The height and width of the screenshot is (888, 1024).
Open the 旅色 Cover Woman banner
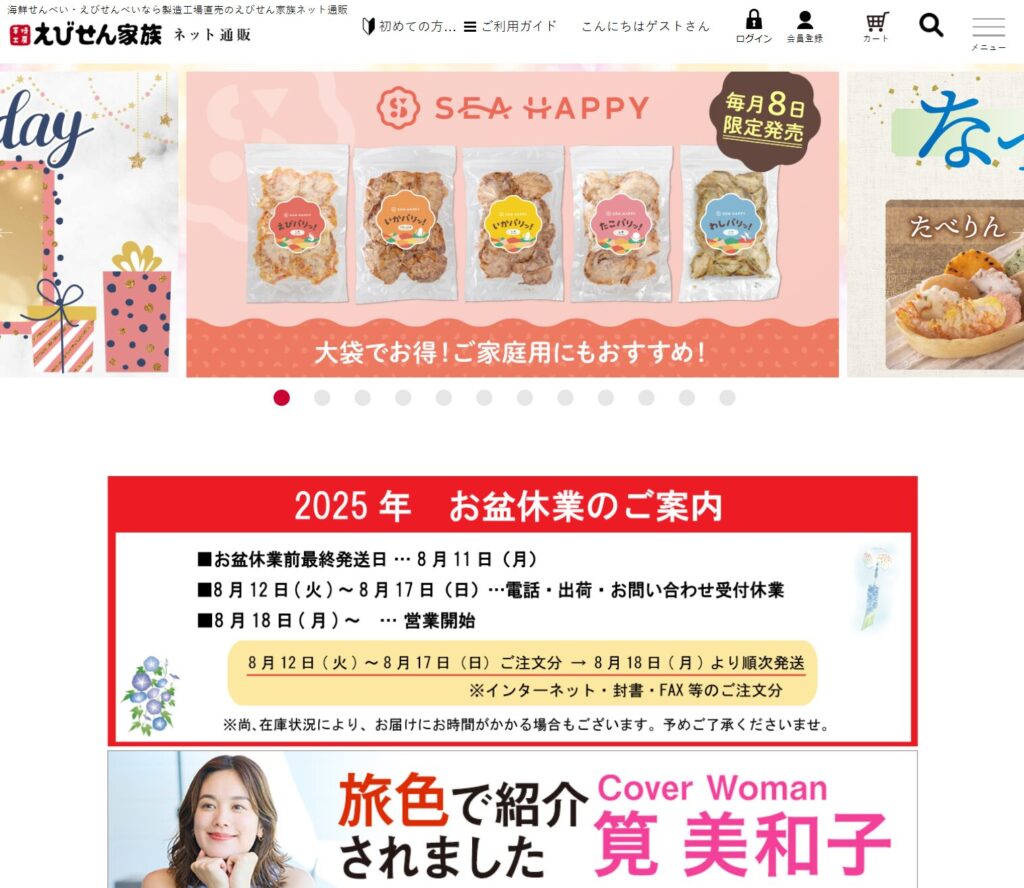513,819
